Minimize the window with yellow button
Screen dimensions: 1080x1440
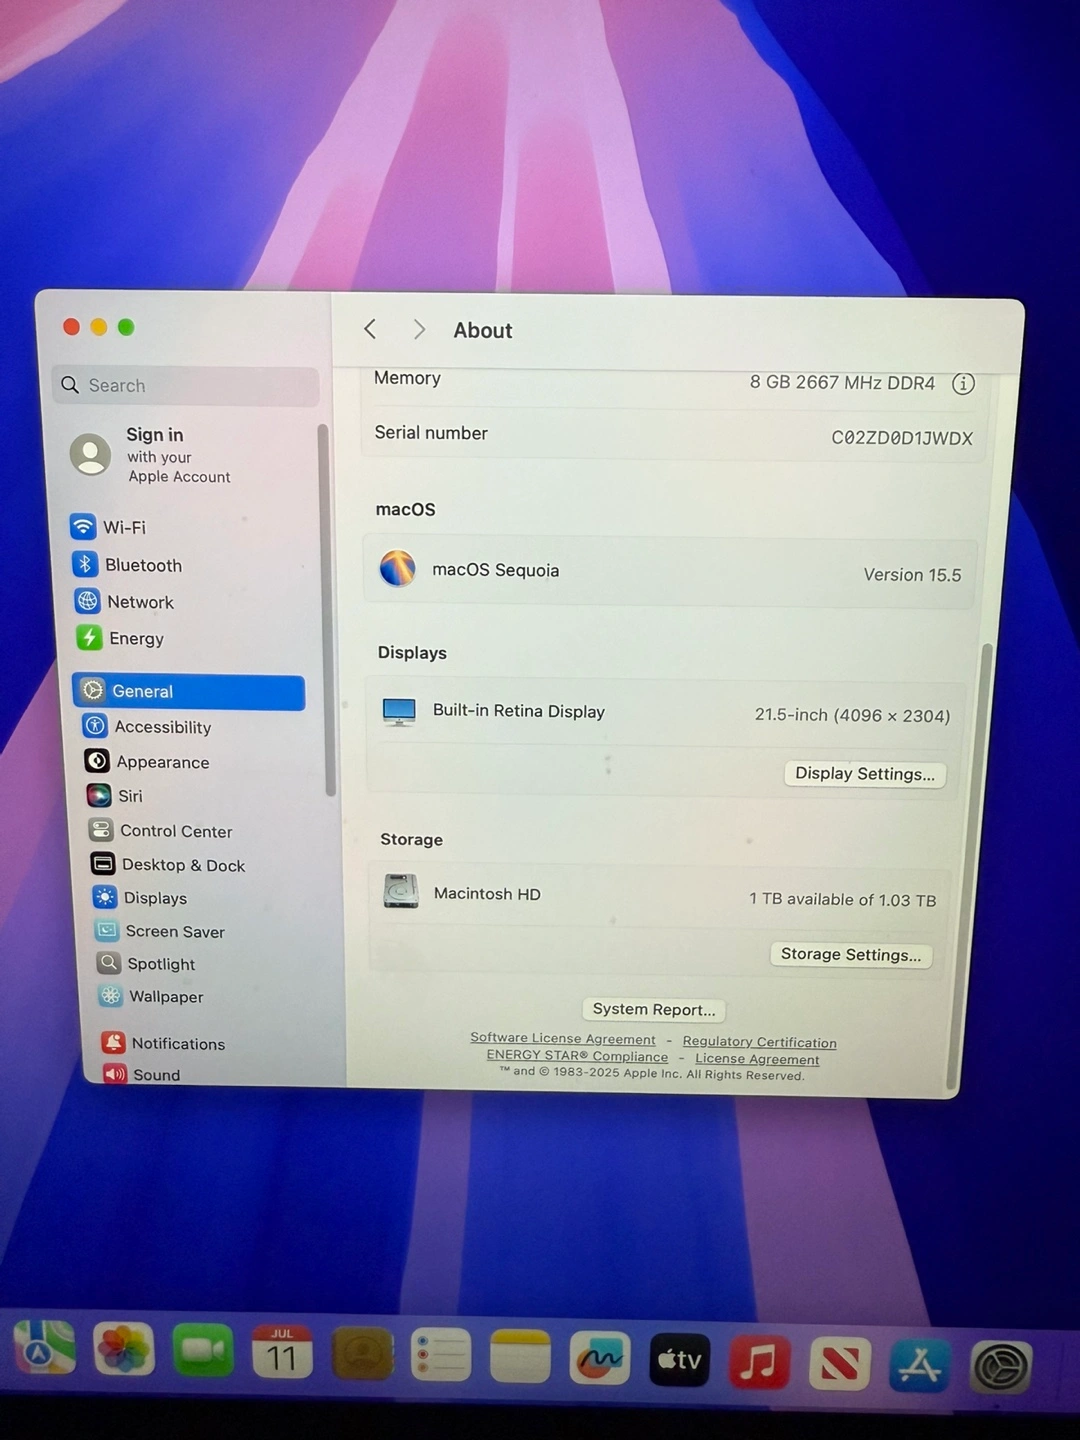pos(98,327)
